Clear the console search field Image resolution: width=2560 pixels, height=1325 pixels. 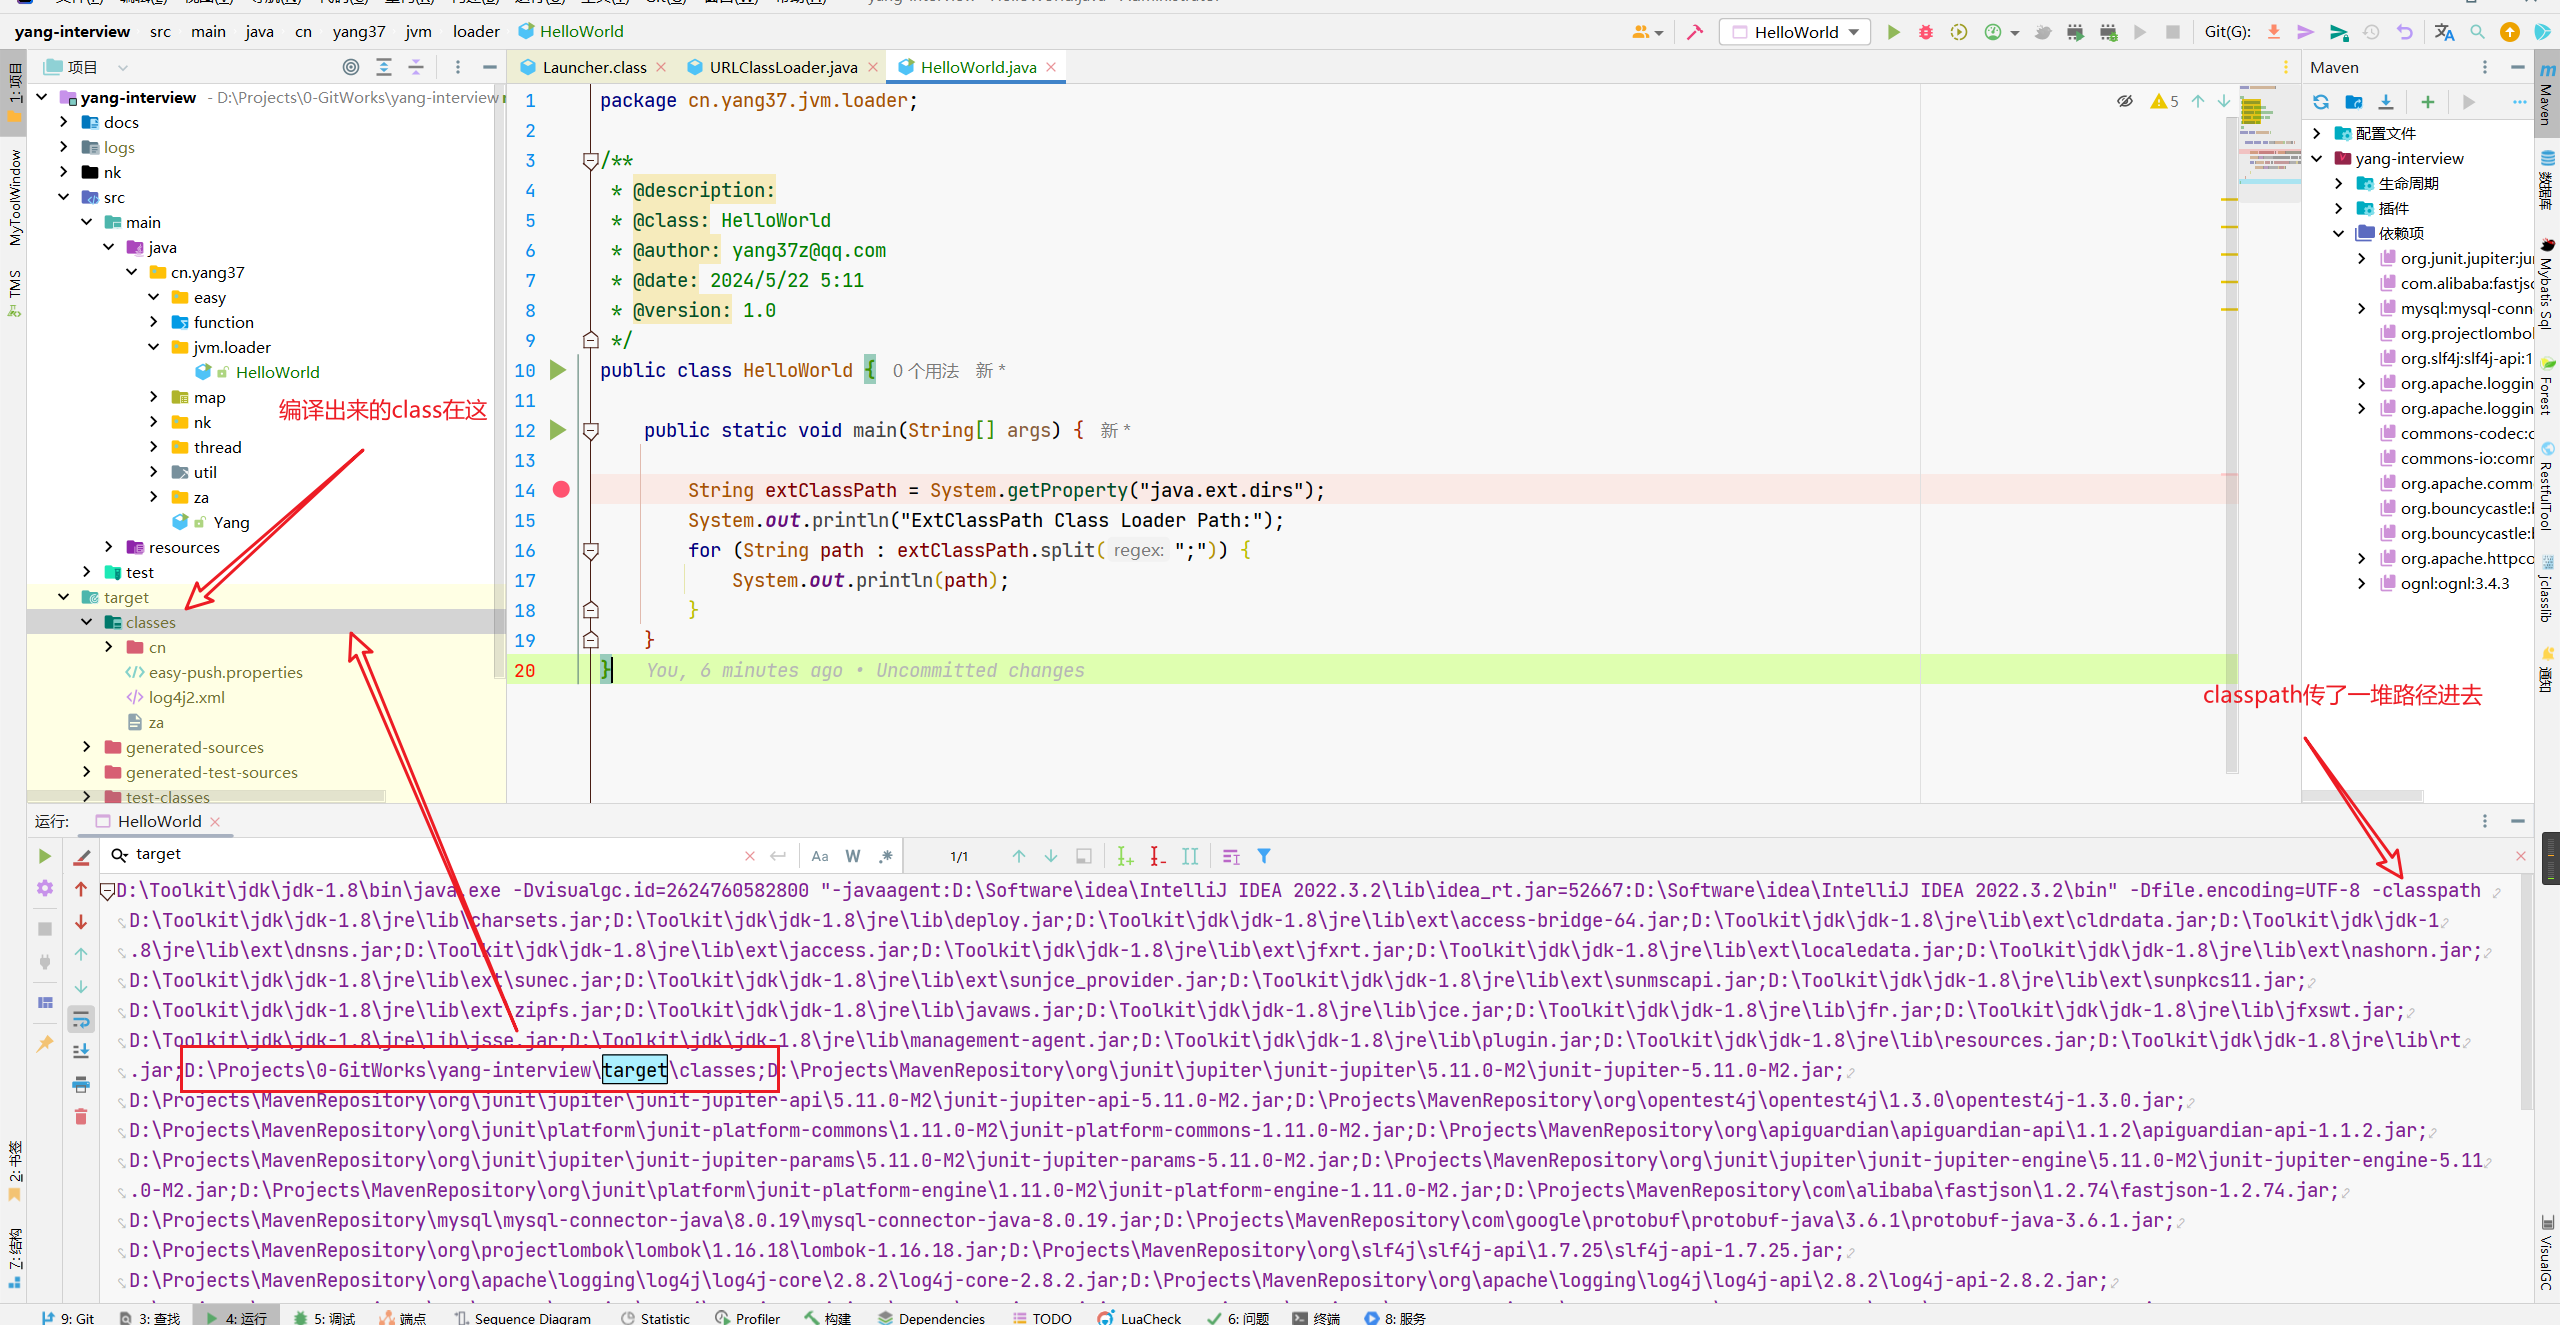750,856
